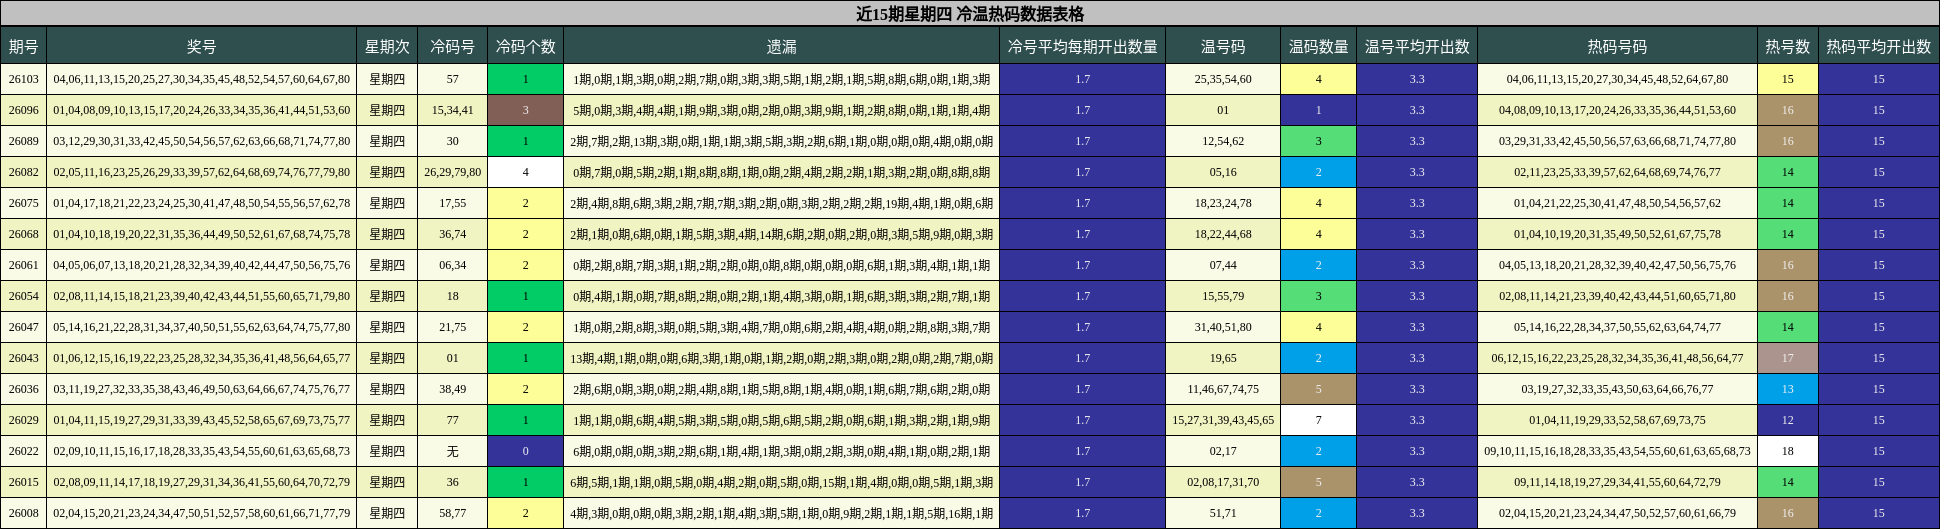Image resolution: width=1940 pixels, height=529 pixels.
Task: Select period number 26082
Action: [x=24, y=172]
